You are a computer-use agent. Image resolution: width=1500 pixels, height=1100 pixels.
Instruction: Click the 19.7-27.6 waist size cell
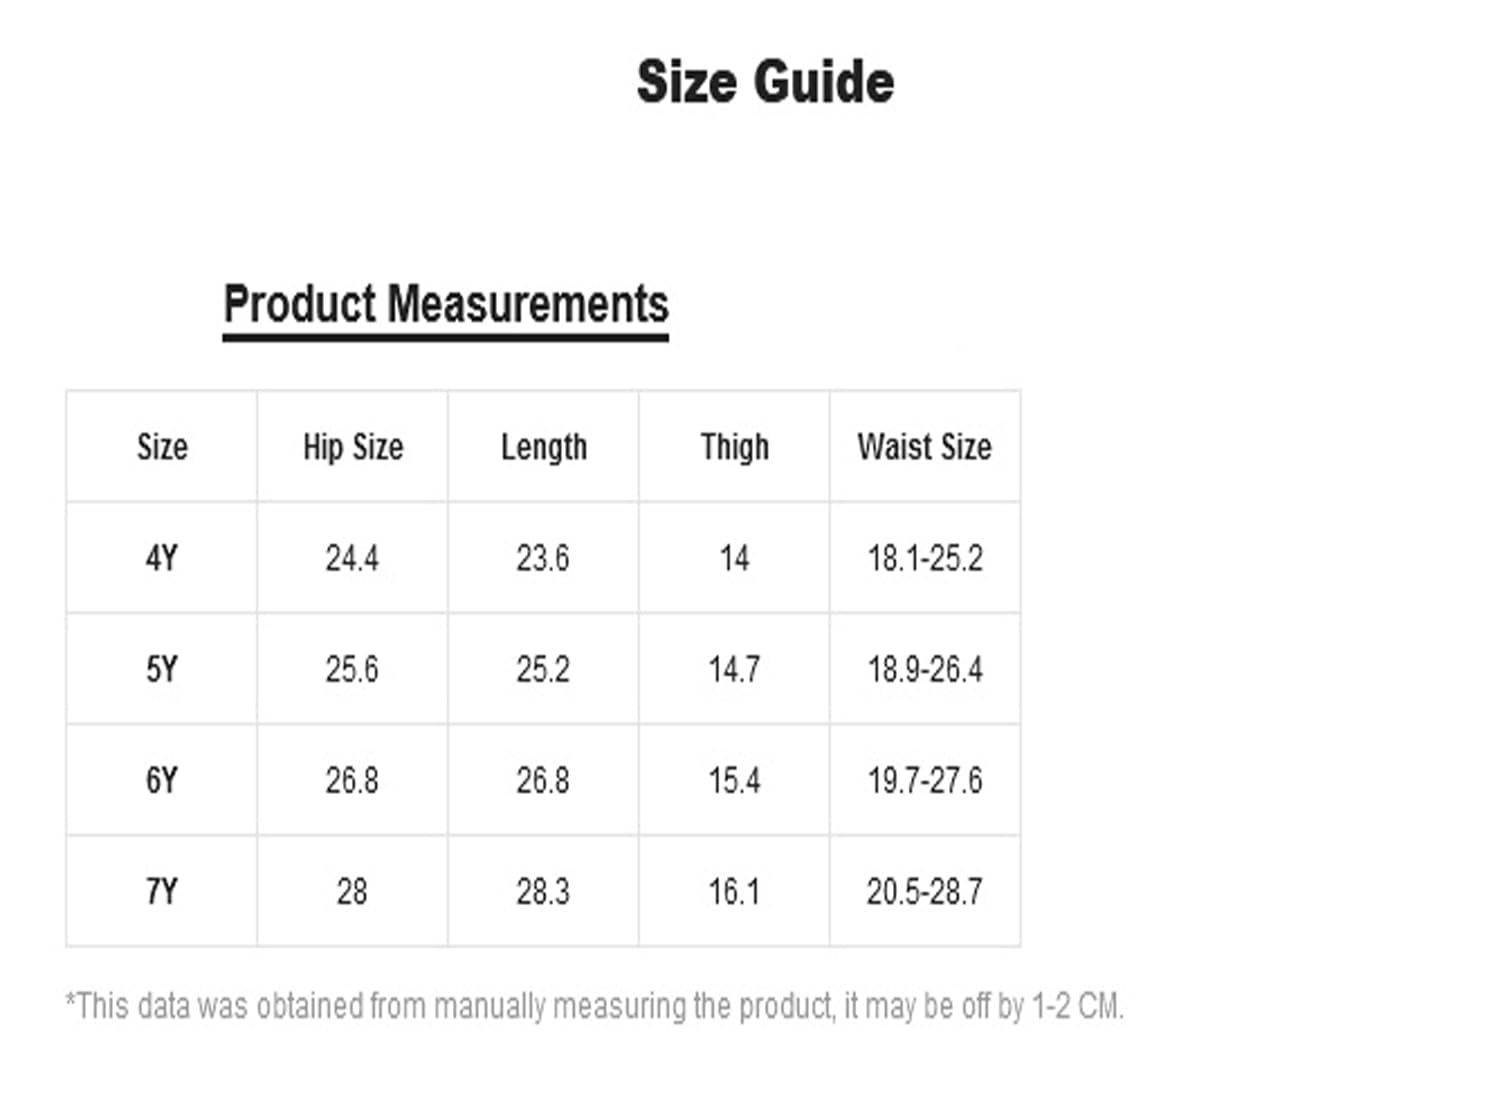[925, 780]
